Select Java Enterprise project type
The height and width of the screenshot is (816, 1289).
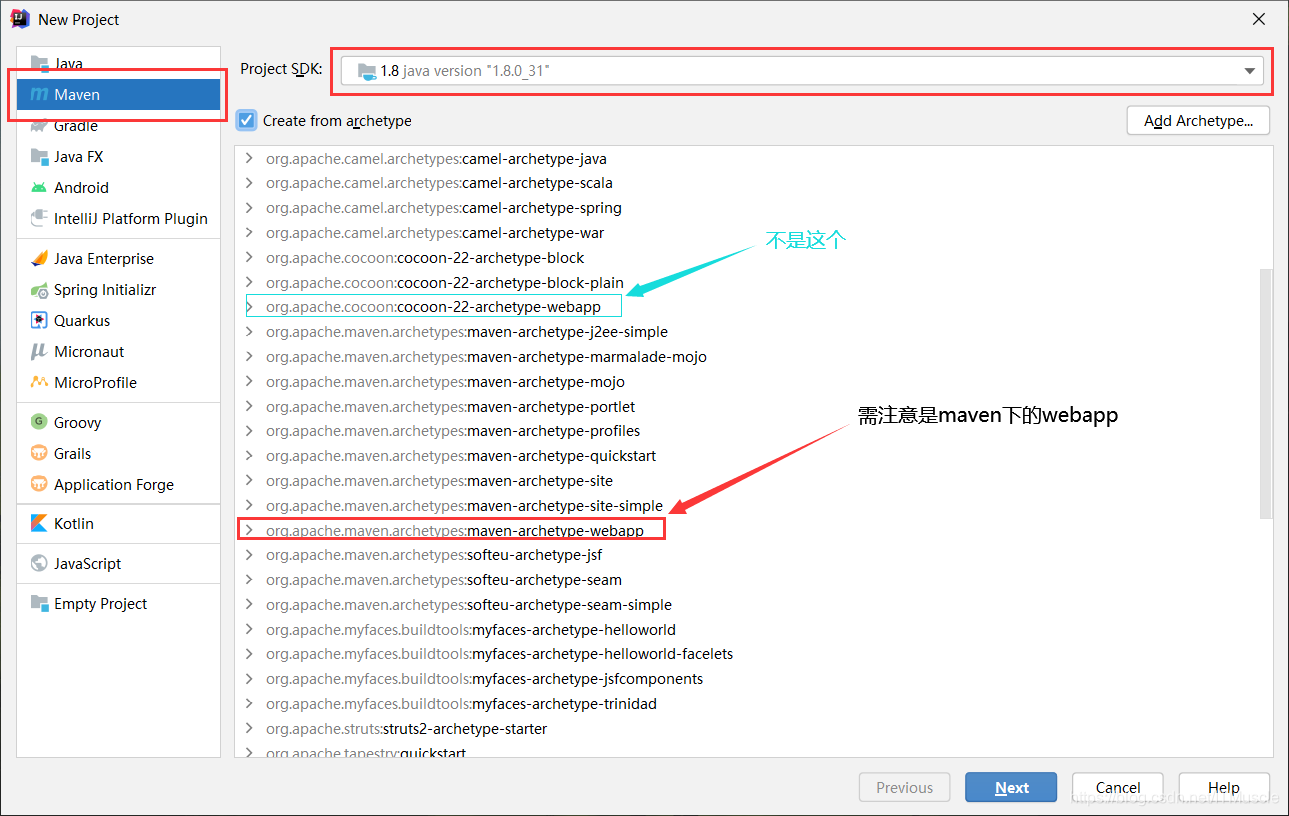[x=119, y=259]
